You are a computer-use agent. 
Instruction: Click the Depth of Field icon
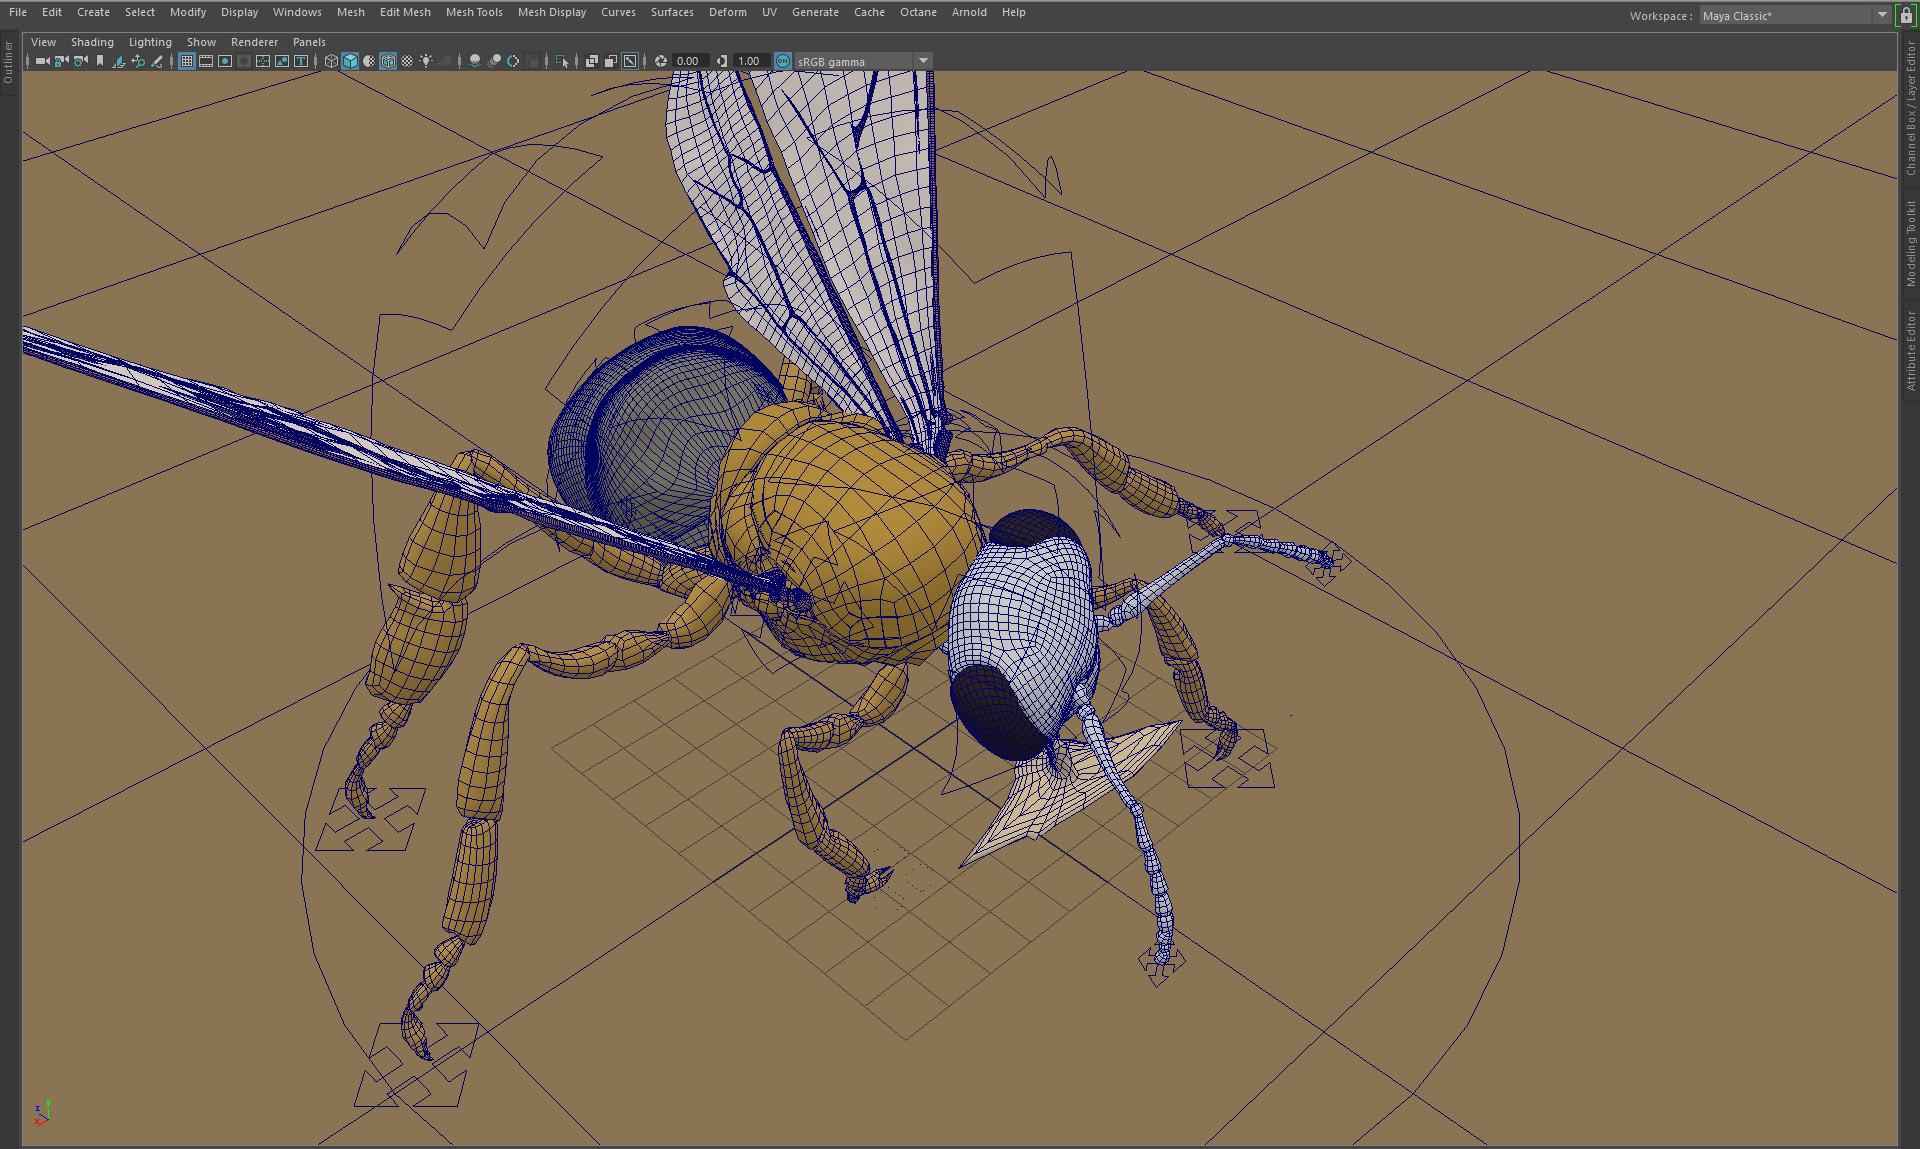(x=532, y=61)
